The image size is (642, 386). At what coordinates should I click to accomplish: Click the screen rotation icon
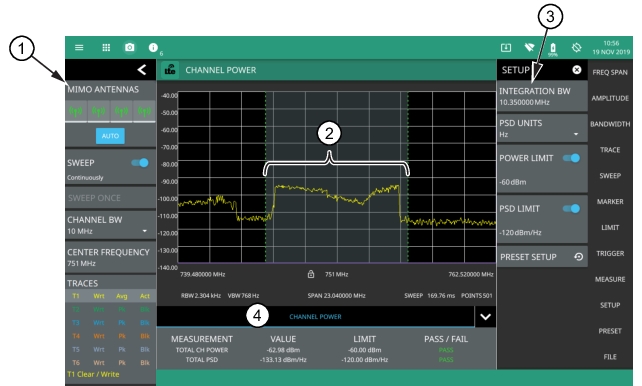576,48
